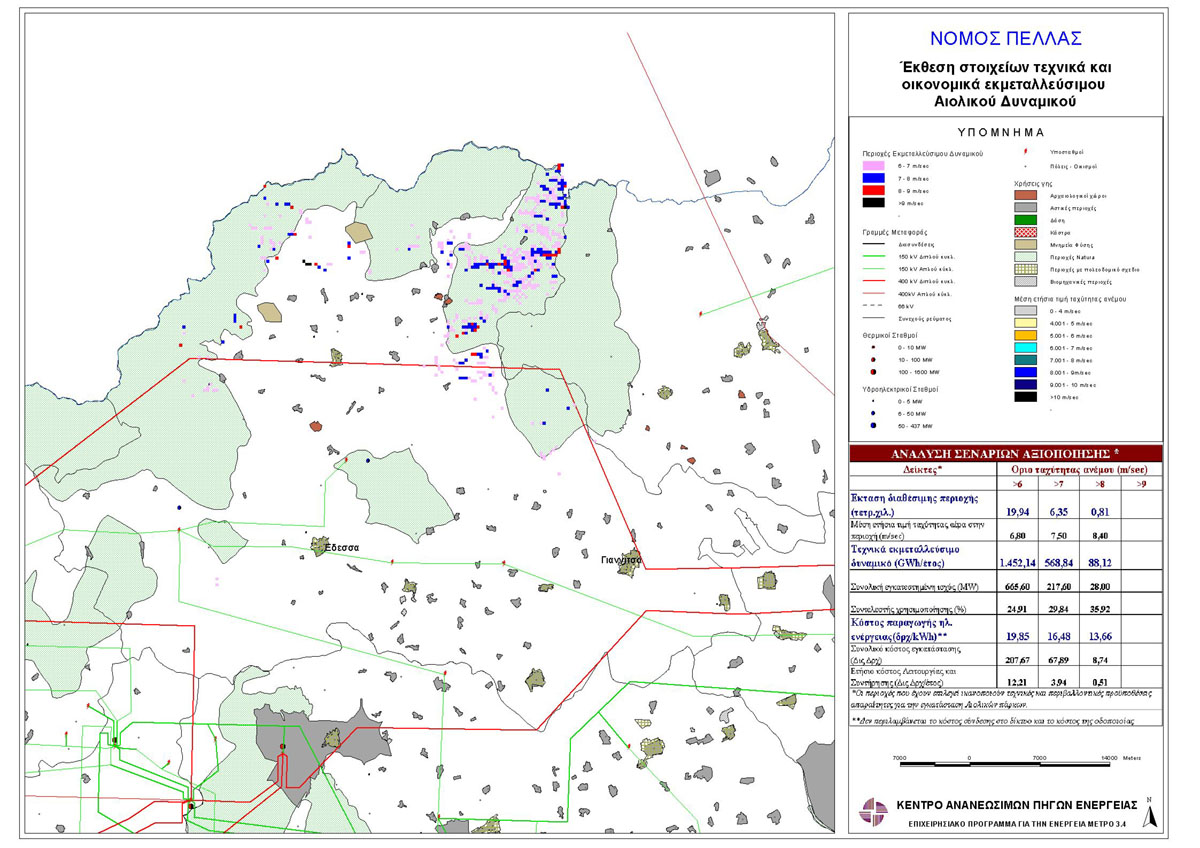The image size is (1200, 848).
Task: Click the ΚΕΝΤΡΟ ΑΝΑΝΕΩΣΙΜΩΝ ΠΗΓΩΝ ΕΝΕΡΓΕΙΑΣ footer text
Action: [1018, 804]
